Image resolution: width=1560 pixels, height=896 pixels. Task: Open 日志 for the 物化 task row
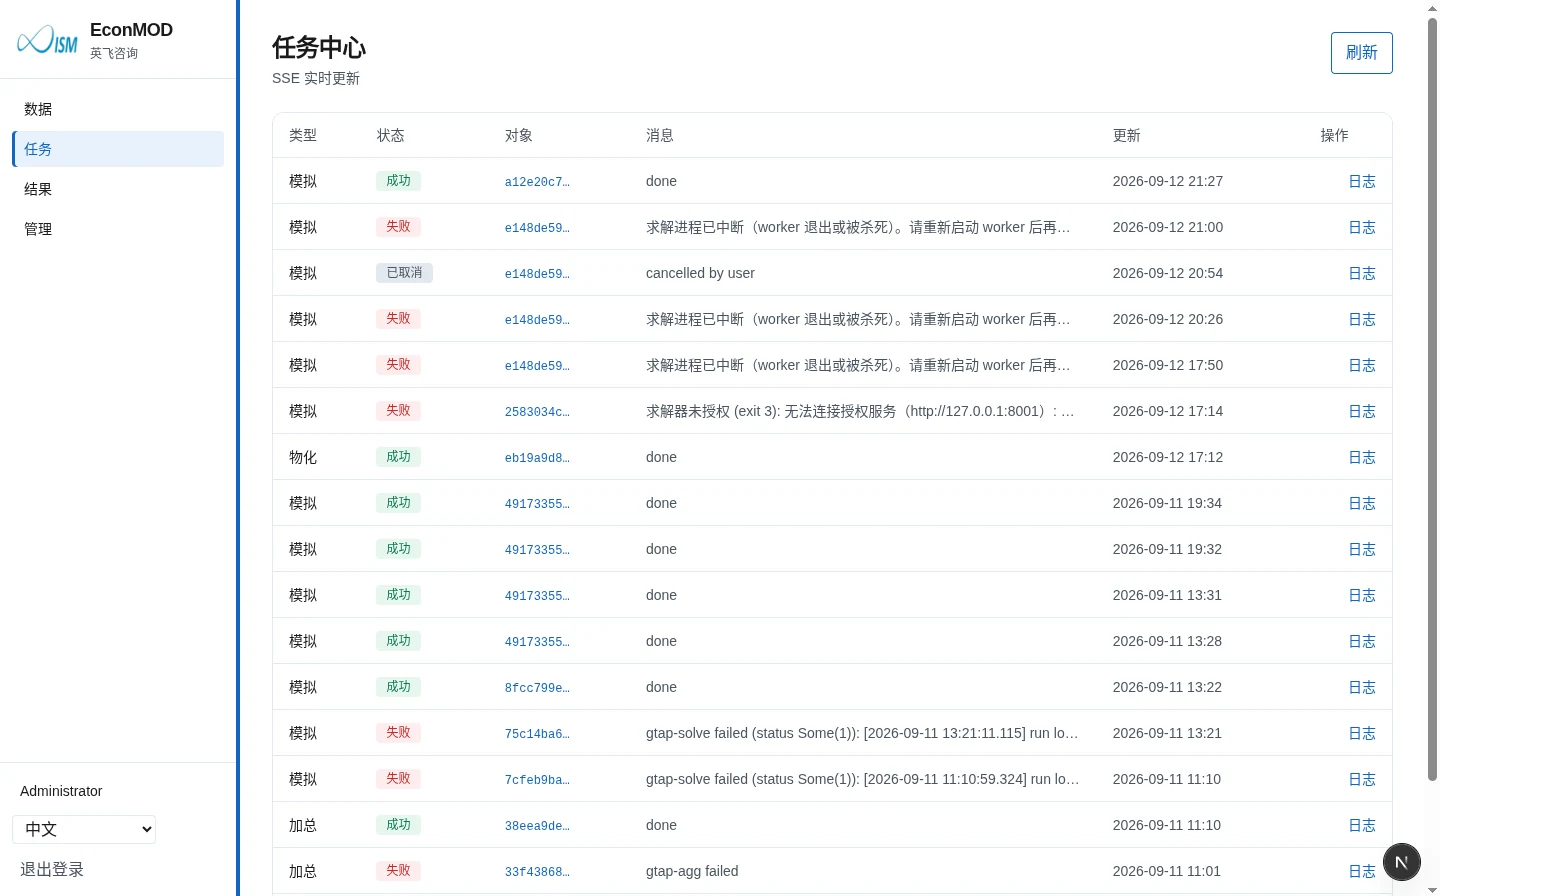(1362, 457)
